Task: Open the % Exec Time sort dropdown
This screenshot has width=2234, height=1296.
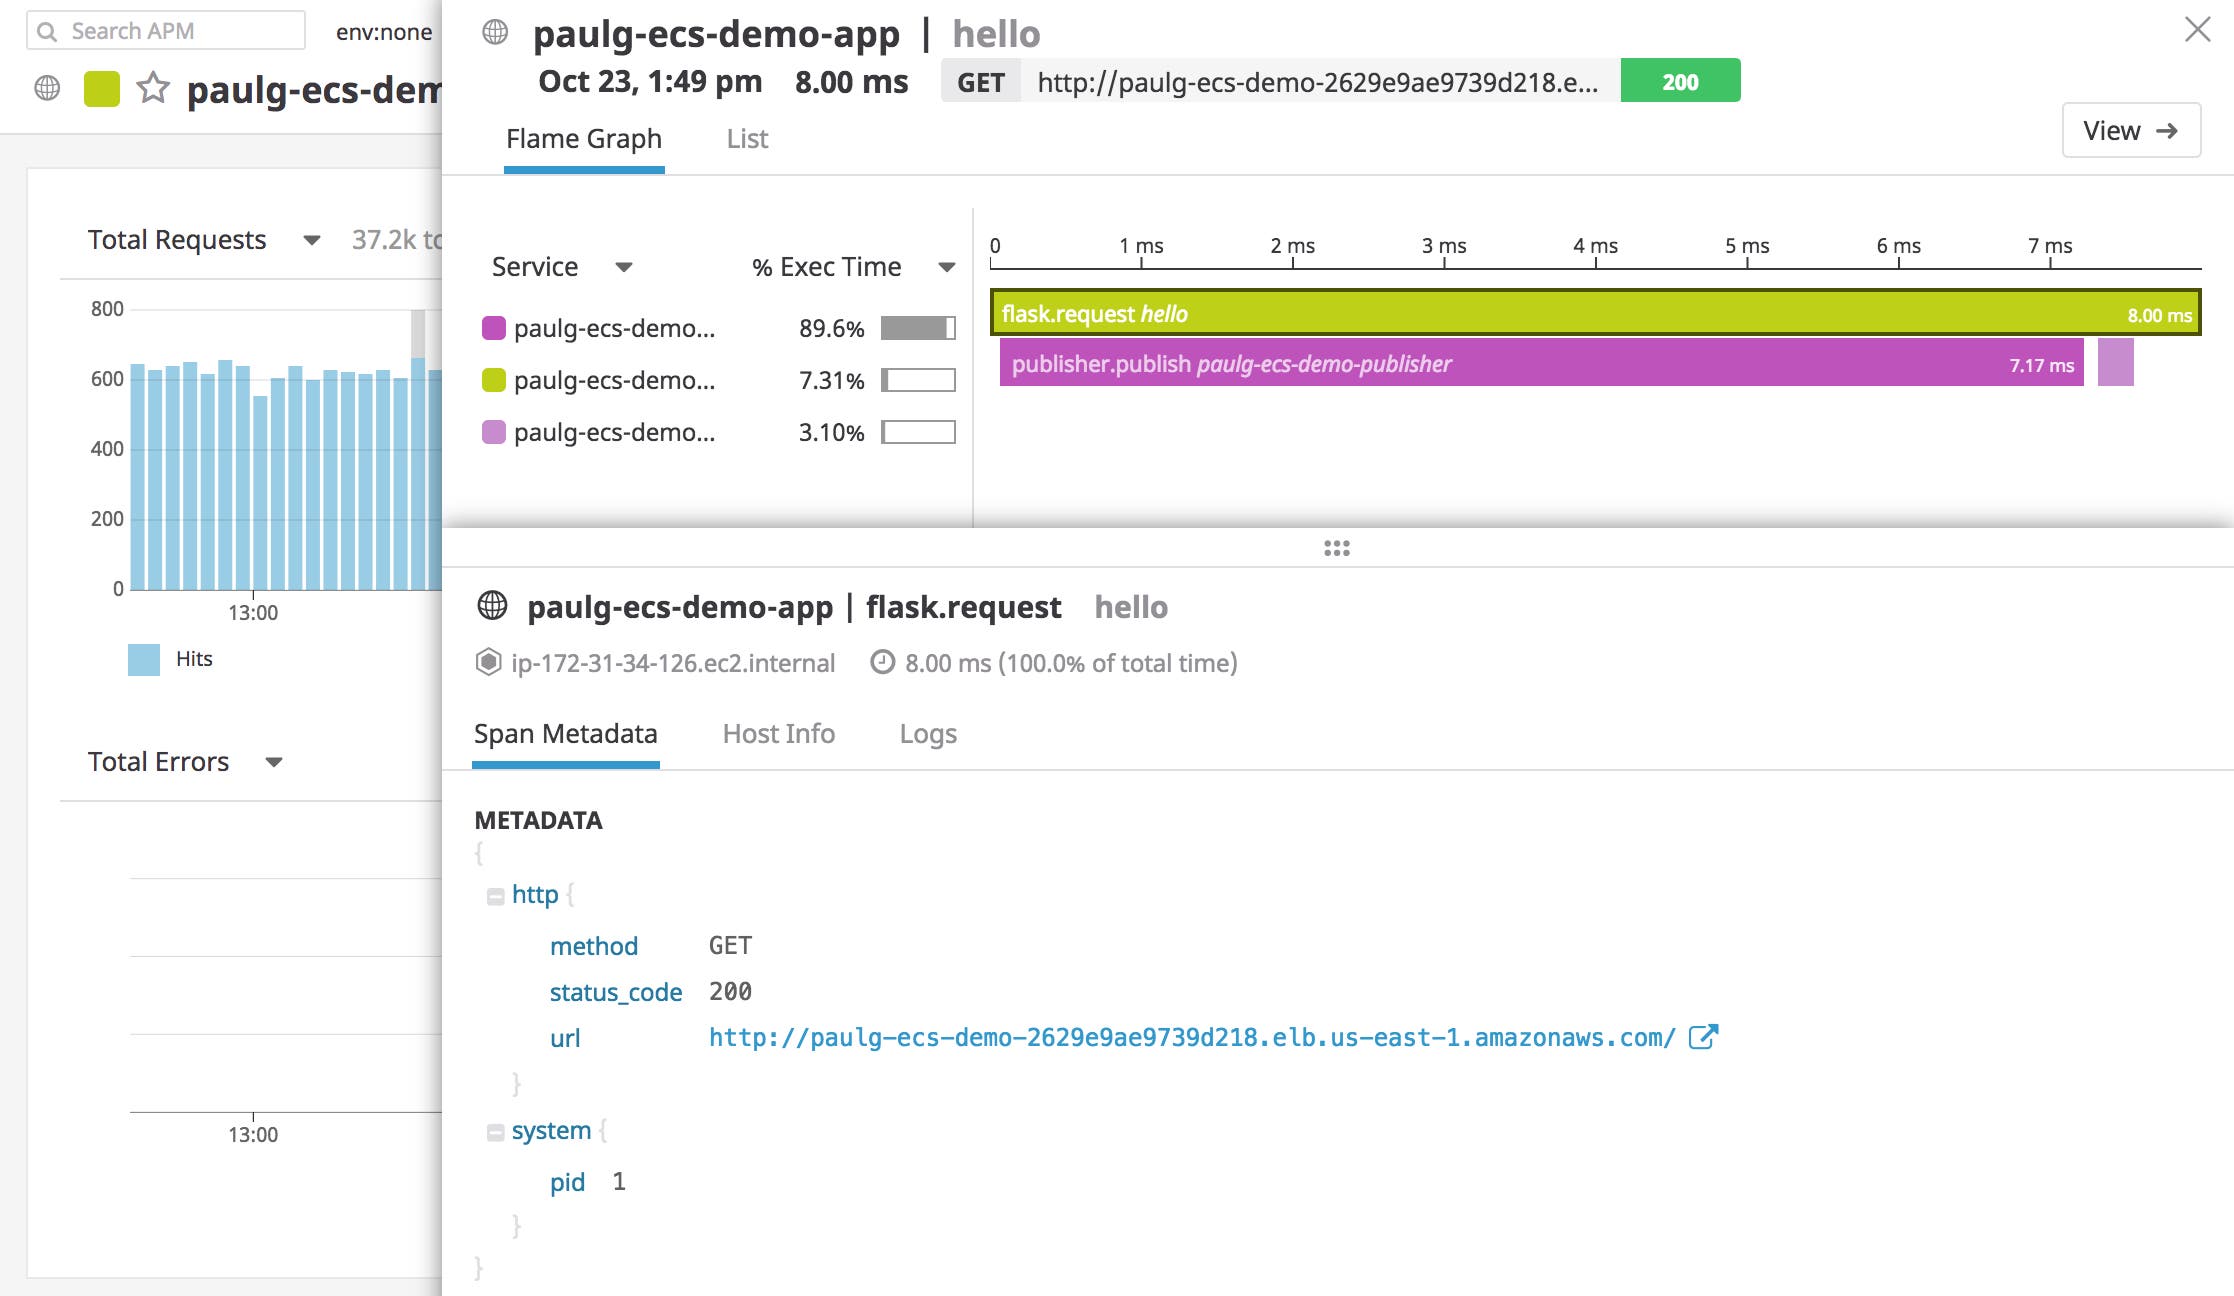Action: (x=945, y=268)
